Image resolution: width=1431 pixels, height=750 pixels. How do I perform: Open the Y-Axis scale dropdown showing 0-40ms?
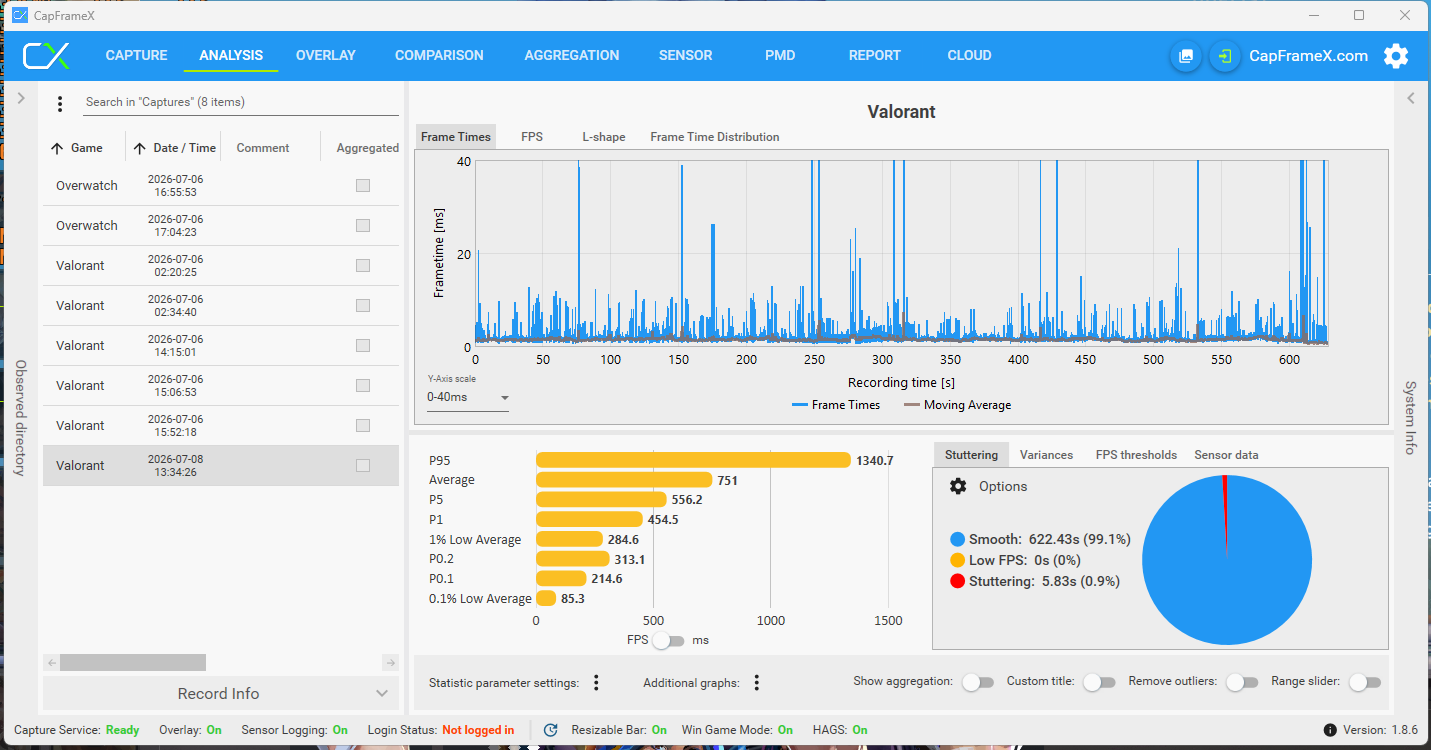coord(468,398)
